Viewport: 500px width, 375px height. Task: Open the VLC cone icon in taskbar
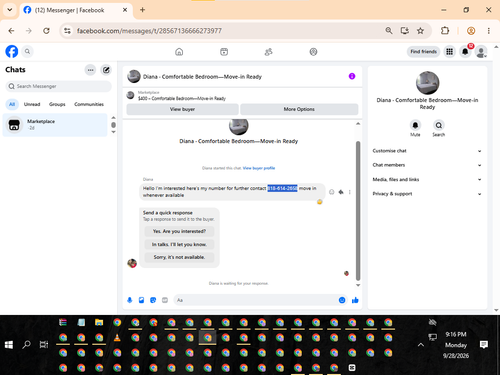(x=117, y=338)
